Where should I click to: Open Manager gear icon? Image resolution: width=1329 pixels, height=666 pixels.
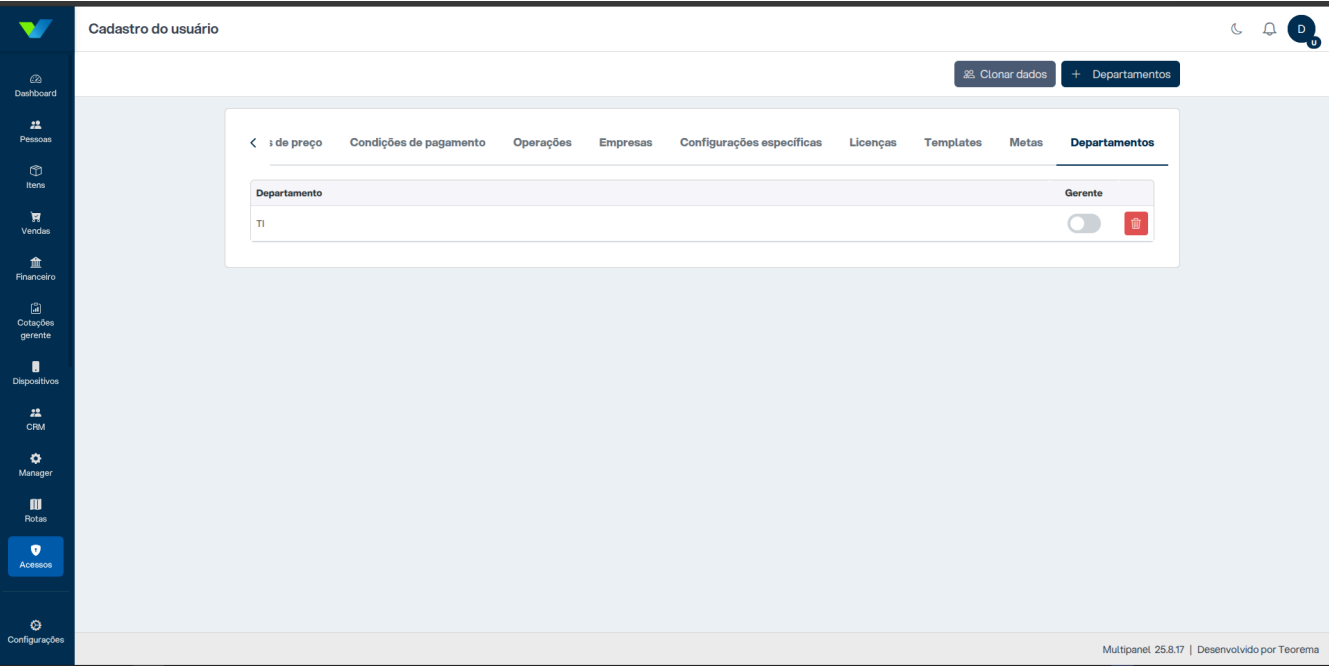(x=36, y=465)
